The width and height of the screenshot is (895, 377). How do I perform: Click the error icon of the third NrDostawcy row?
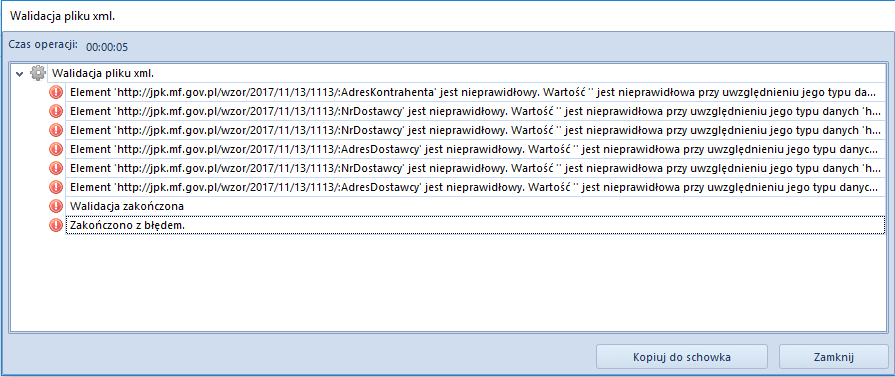(57, 168)
